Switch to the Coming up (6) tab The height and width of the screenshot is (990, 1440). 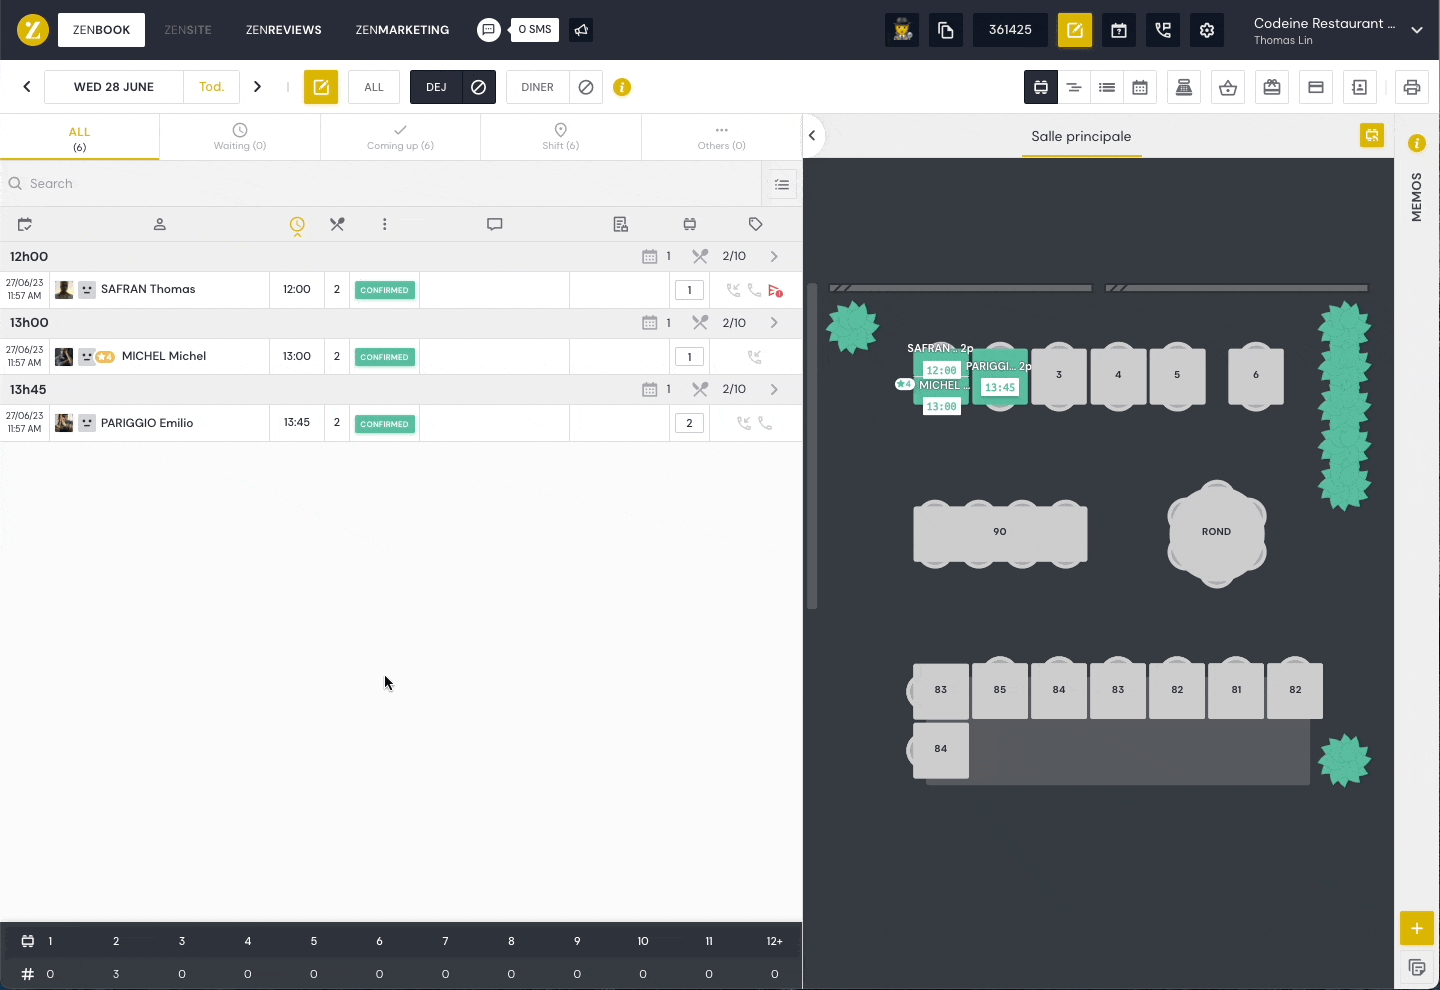(x=400, y=137)
